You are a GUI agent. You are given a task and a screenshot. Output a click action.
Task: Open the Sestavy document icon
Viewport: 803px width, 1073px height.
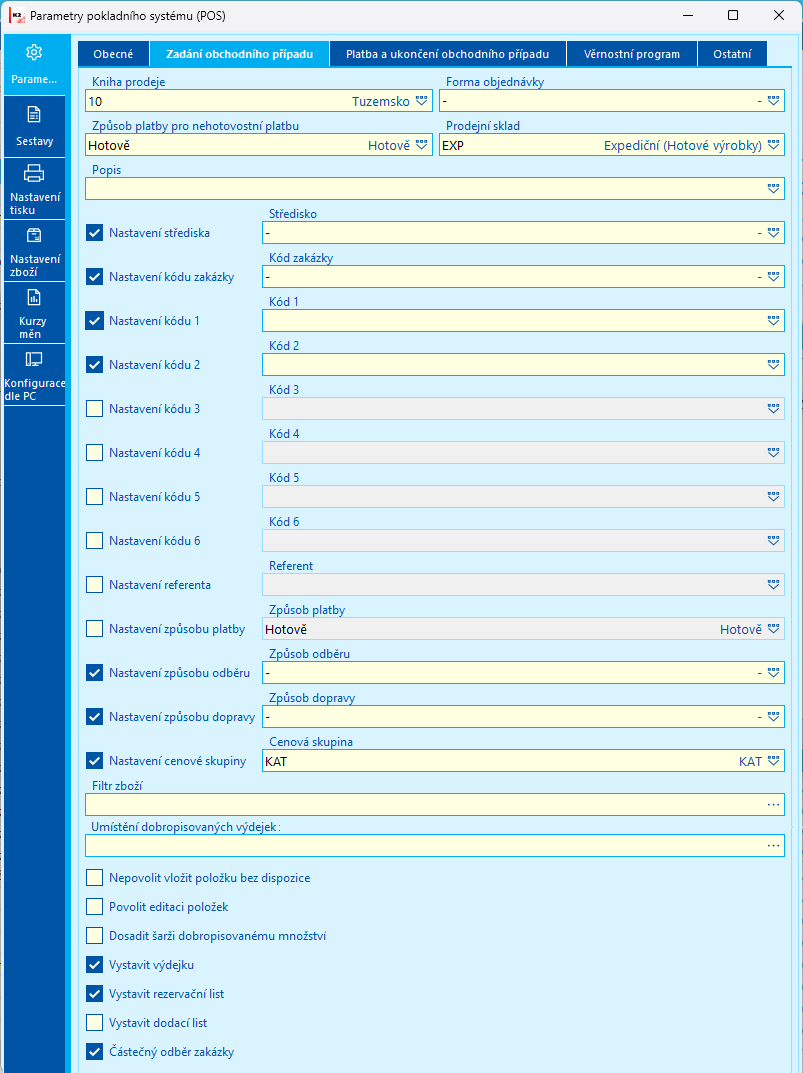pyautogui.click(x=34, y=114)
